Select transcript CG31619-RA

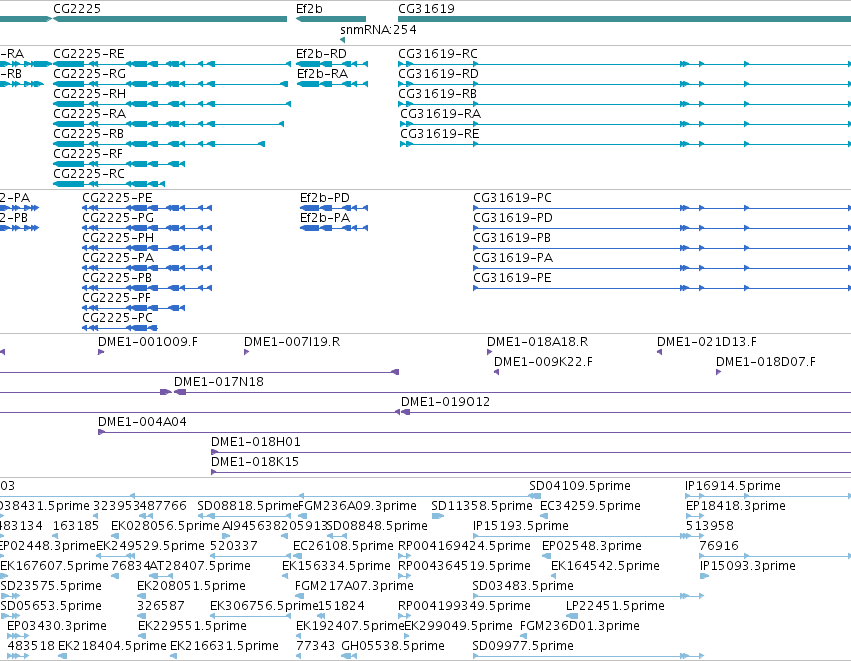[x=441, y=114]
